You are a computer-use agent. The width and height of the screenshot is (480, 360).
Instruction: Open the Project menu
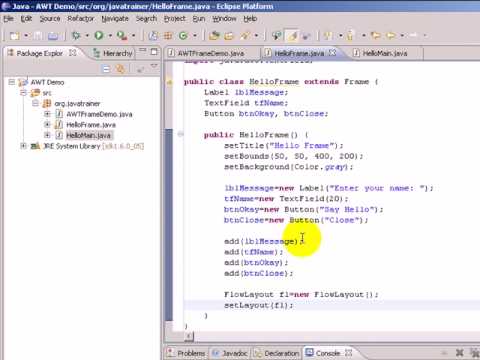(x=175, y=19)
